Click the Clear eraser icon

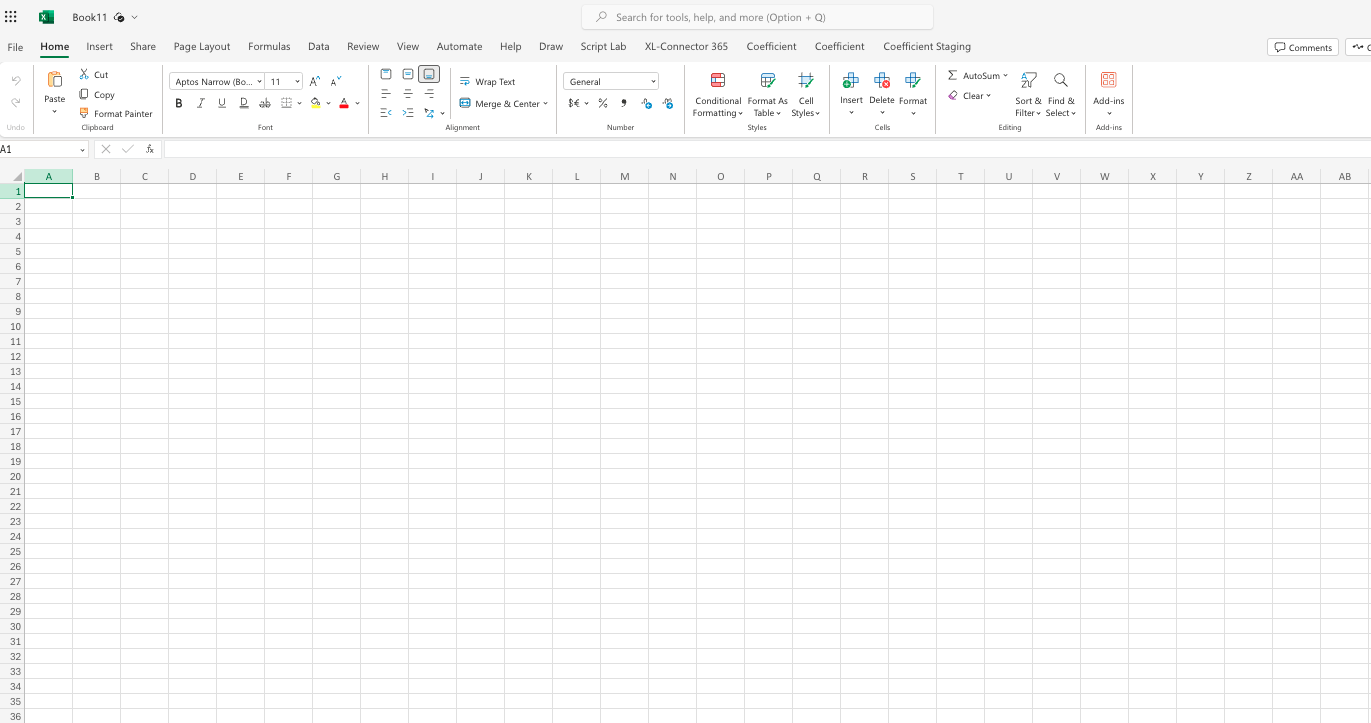tap(953, 96)
